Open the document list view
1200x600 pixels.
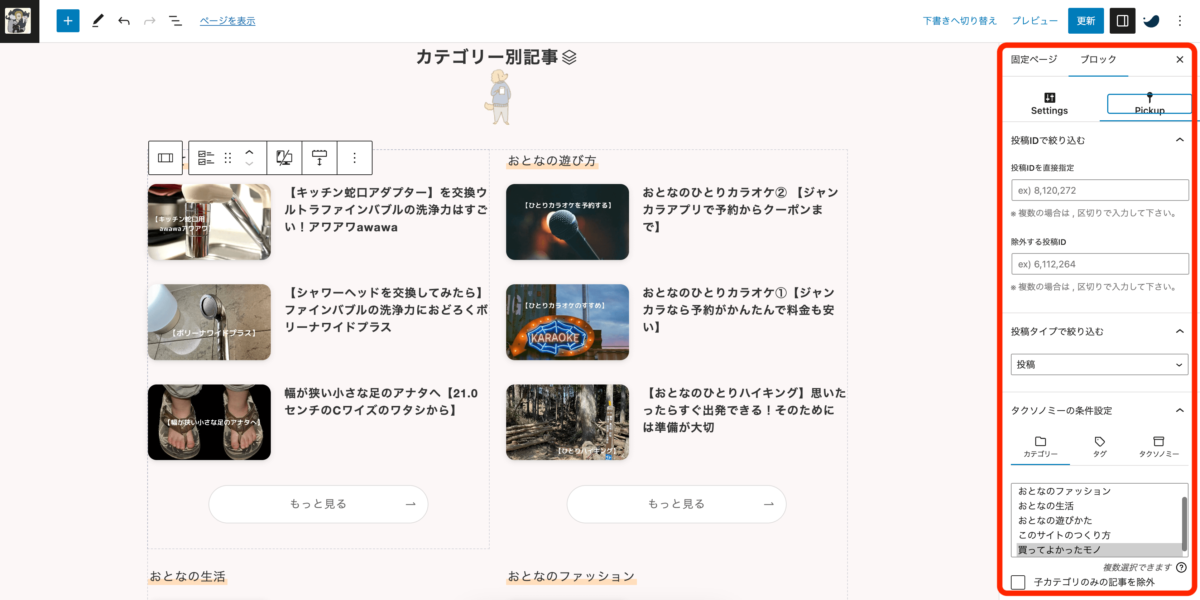coord(175,20)
